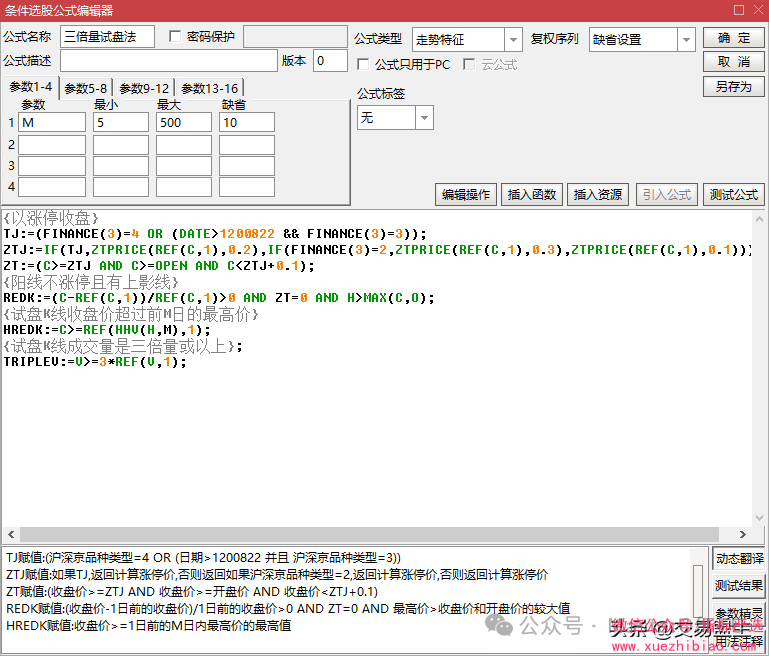Image resolution: width=769 pixels, height=656 pixels.
Task: Click the 取消 cancel button
Action: click(734, 62)
